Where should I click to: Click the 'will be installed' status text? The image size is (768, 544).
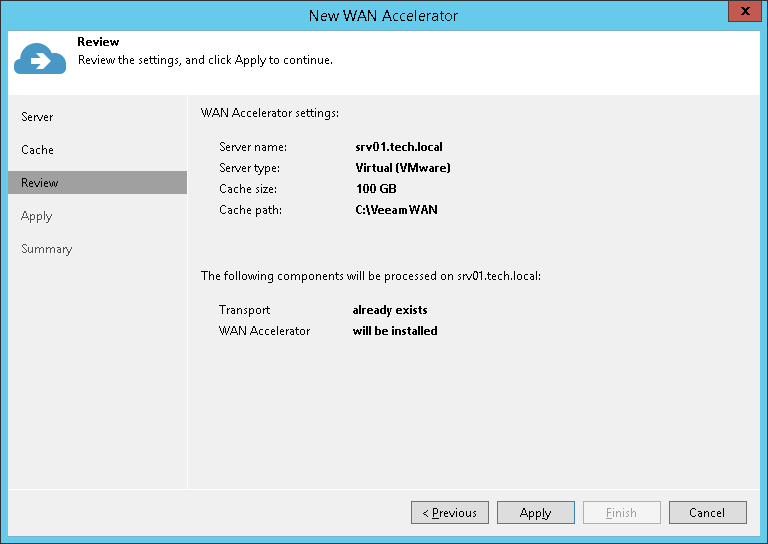395,331
